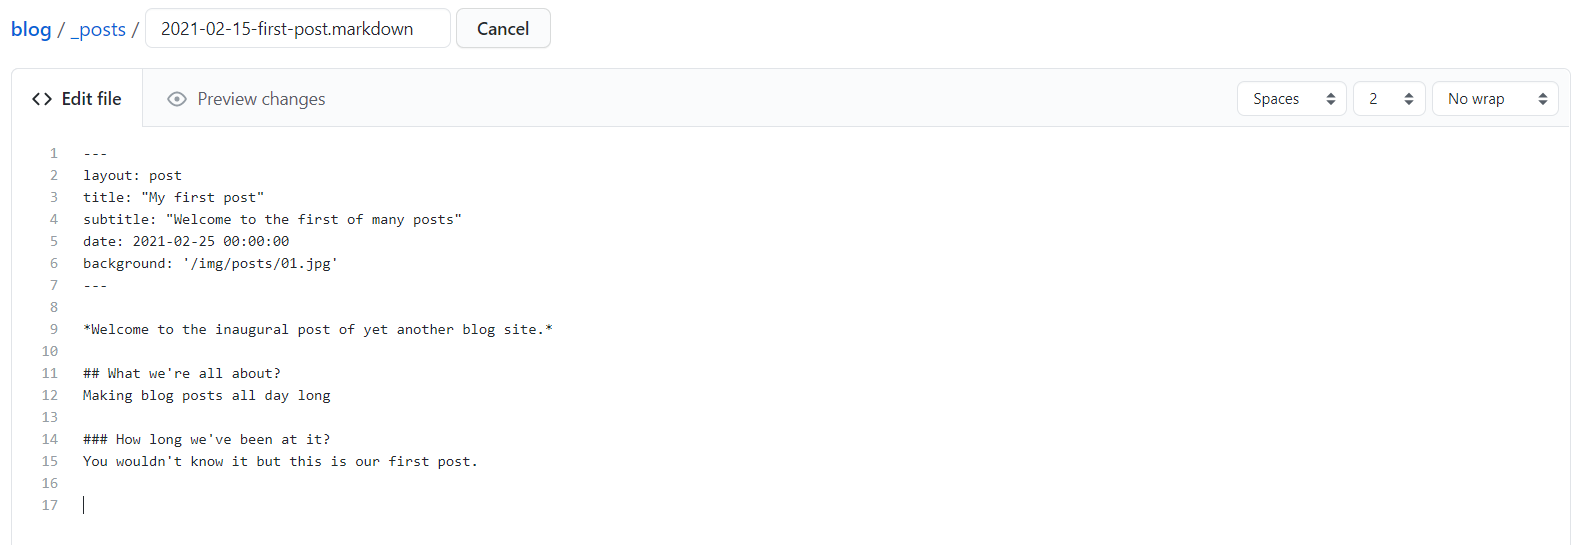Place cursor in the subtitle line text
The image size is (1586, 545).
click(x=272, y=219)
